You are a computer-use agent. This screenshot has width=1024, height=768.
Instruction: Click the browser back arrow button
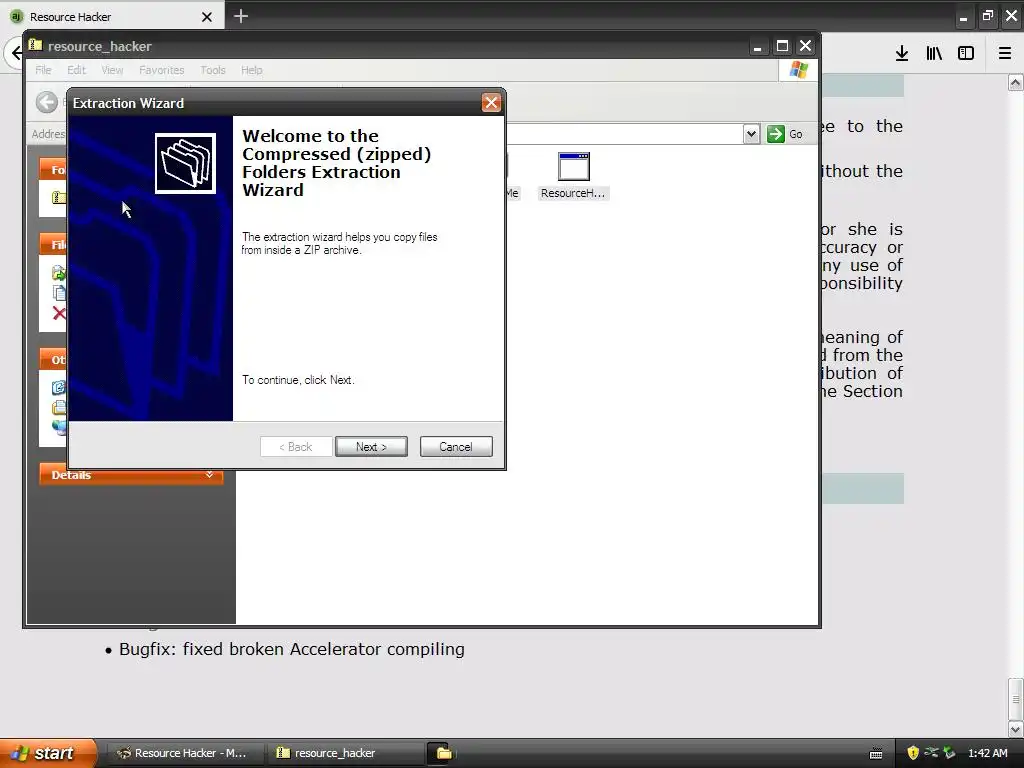(15, 54)
